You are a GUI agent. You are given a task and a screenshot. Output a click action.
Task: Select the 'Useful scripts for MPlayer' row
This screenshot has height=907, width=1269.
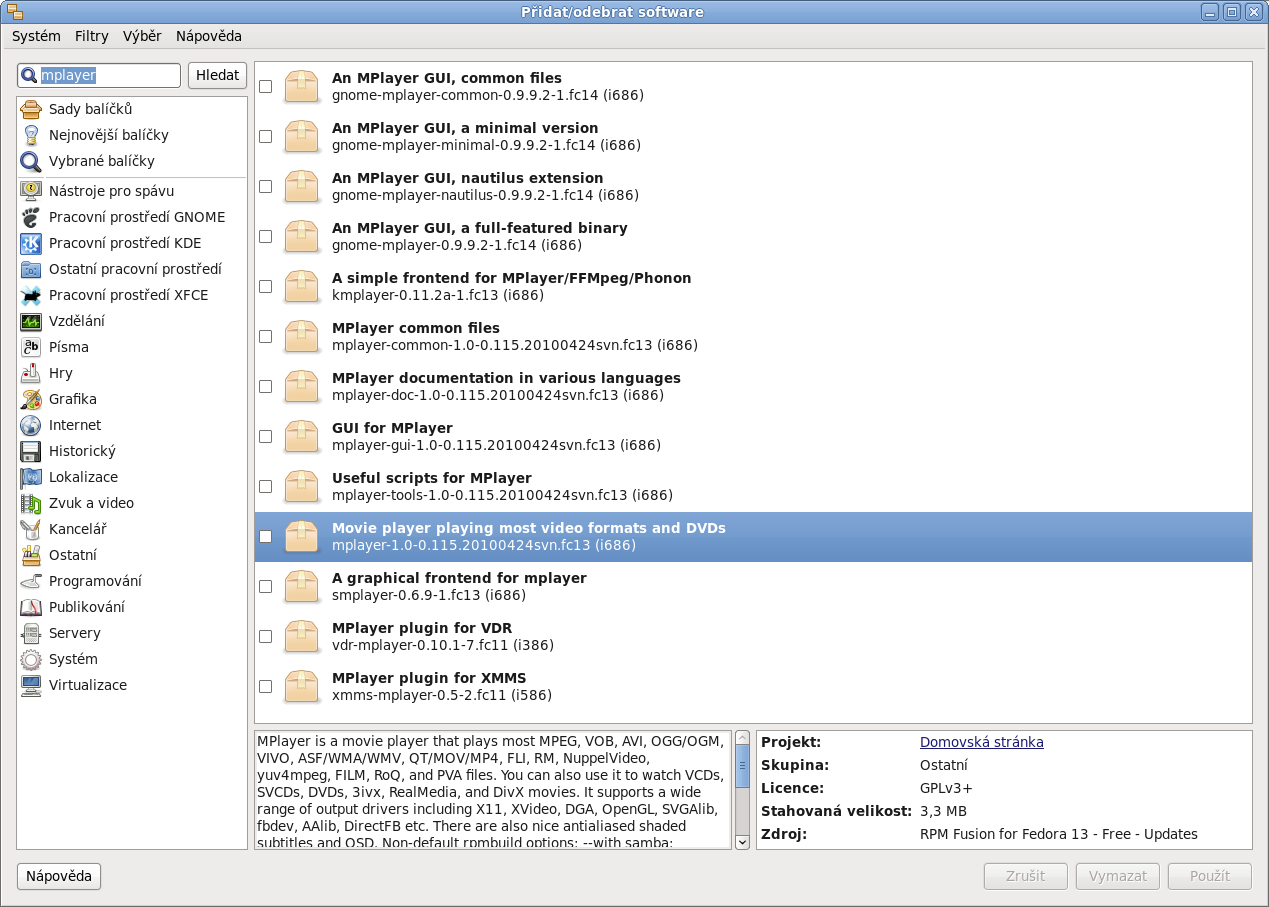[753, 486]
